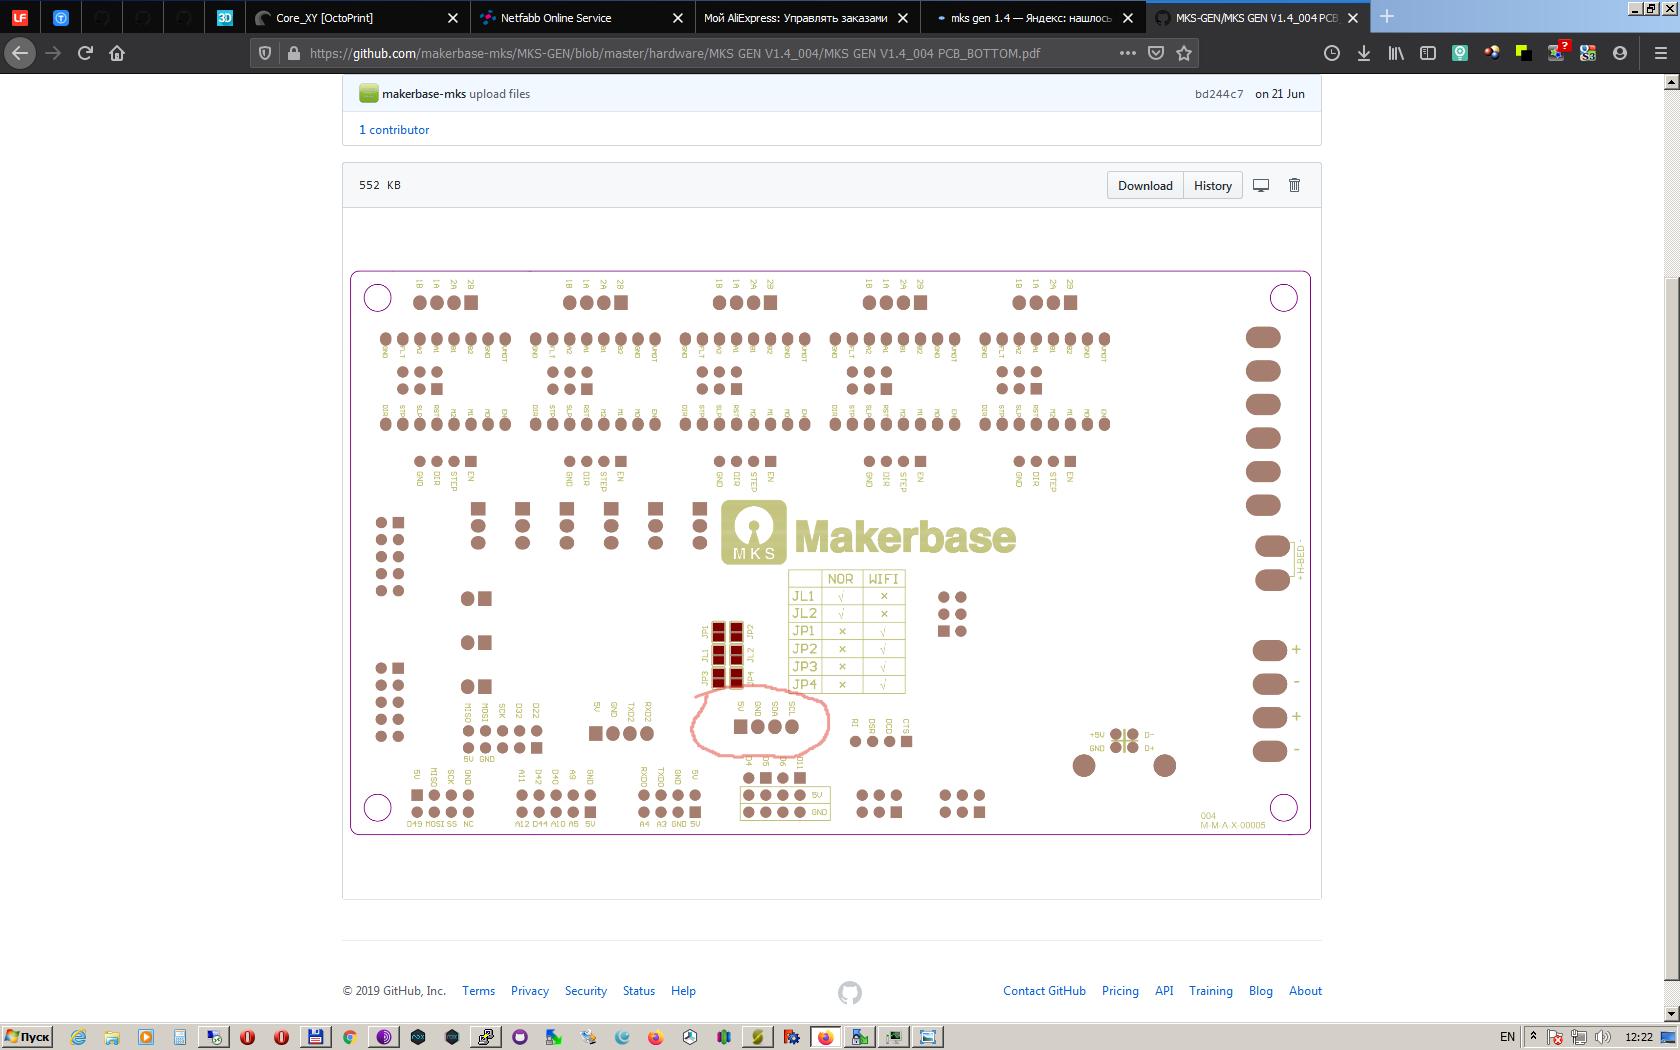The image size is (1680, 1050).
Task: Open the 1 contributor link
Action: 394,129
